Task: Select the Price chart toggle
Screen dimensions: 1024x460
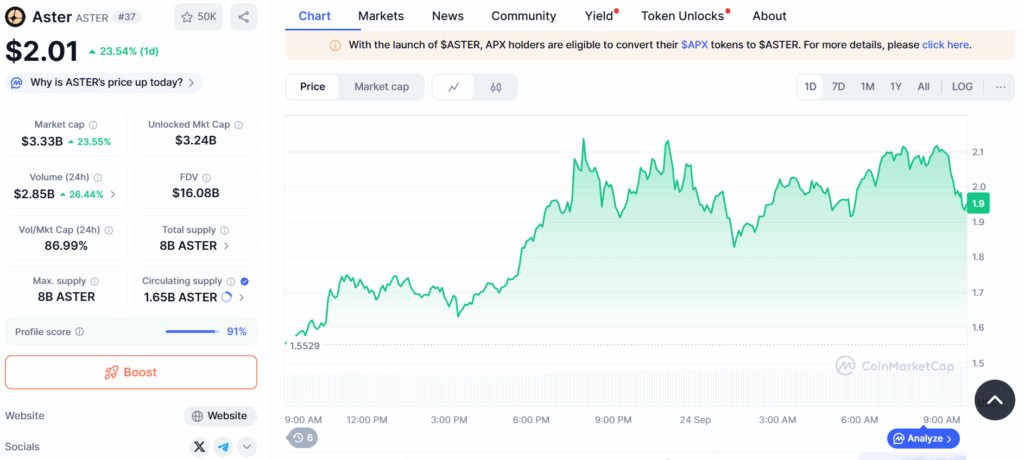Action: click(312, 87)
